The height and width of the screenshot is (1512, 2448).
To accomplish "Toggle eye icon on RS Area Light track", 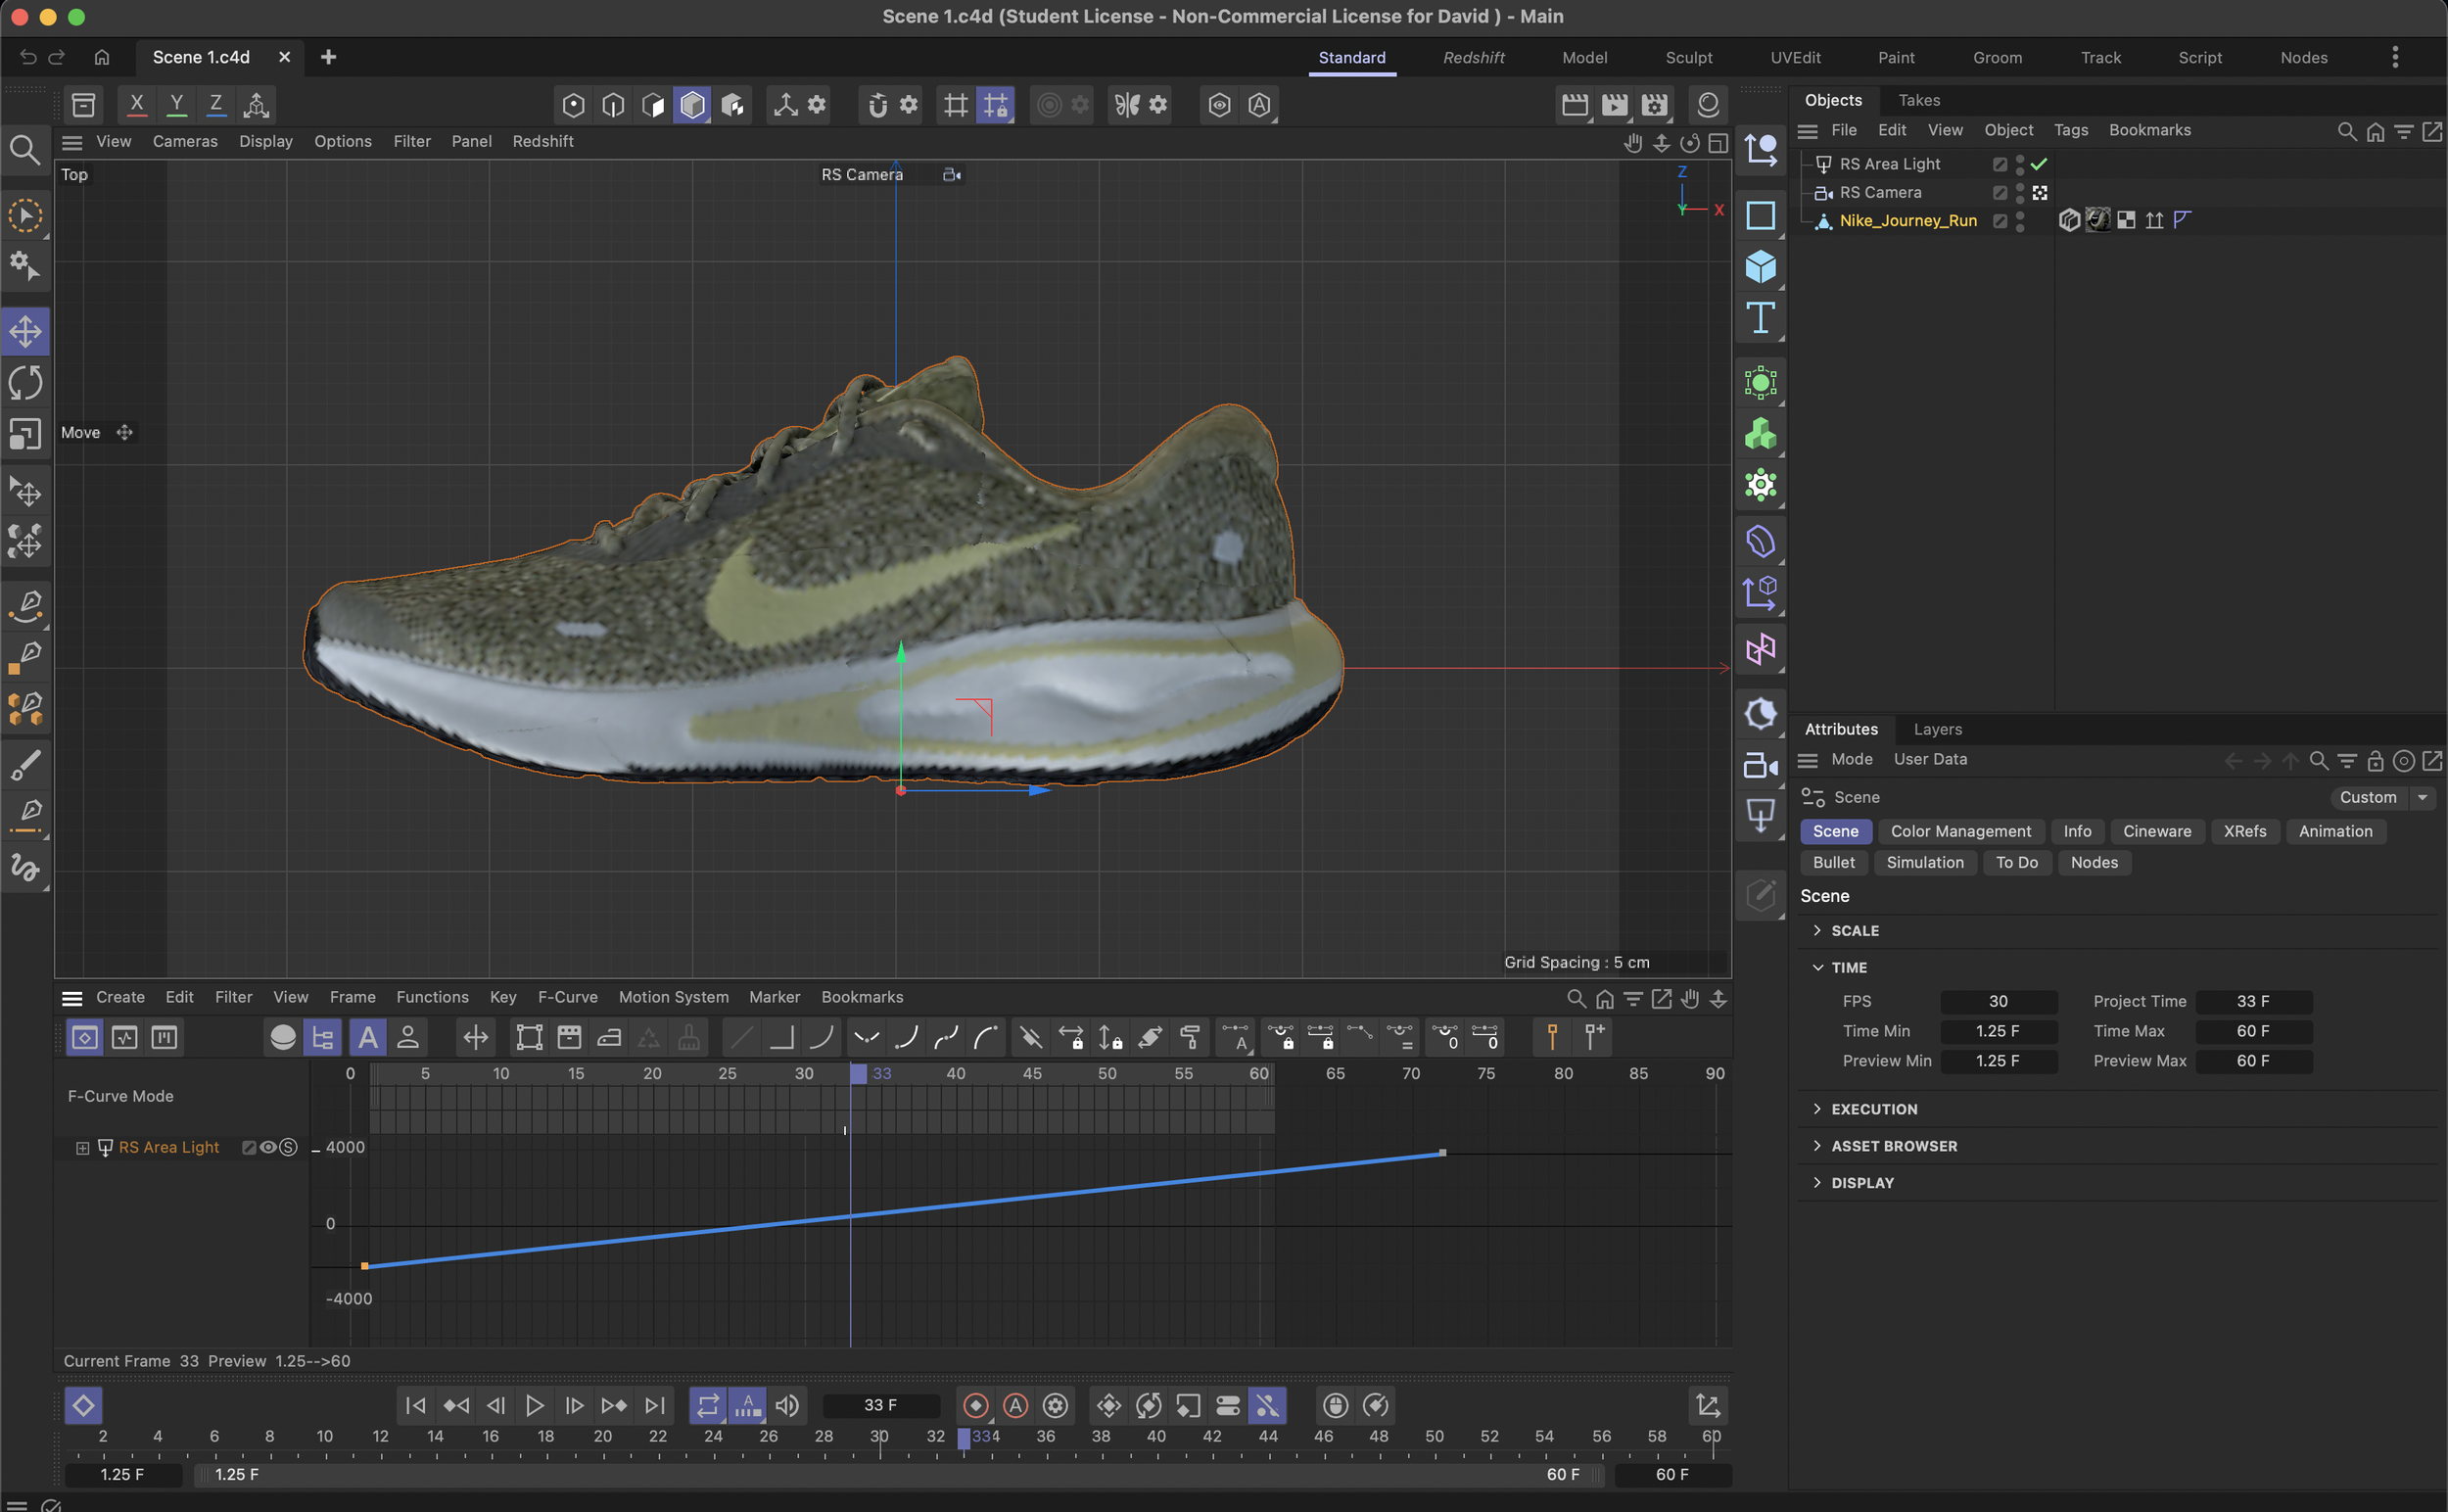I will tap(268, 1148).
